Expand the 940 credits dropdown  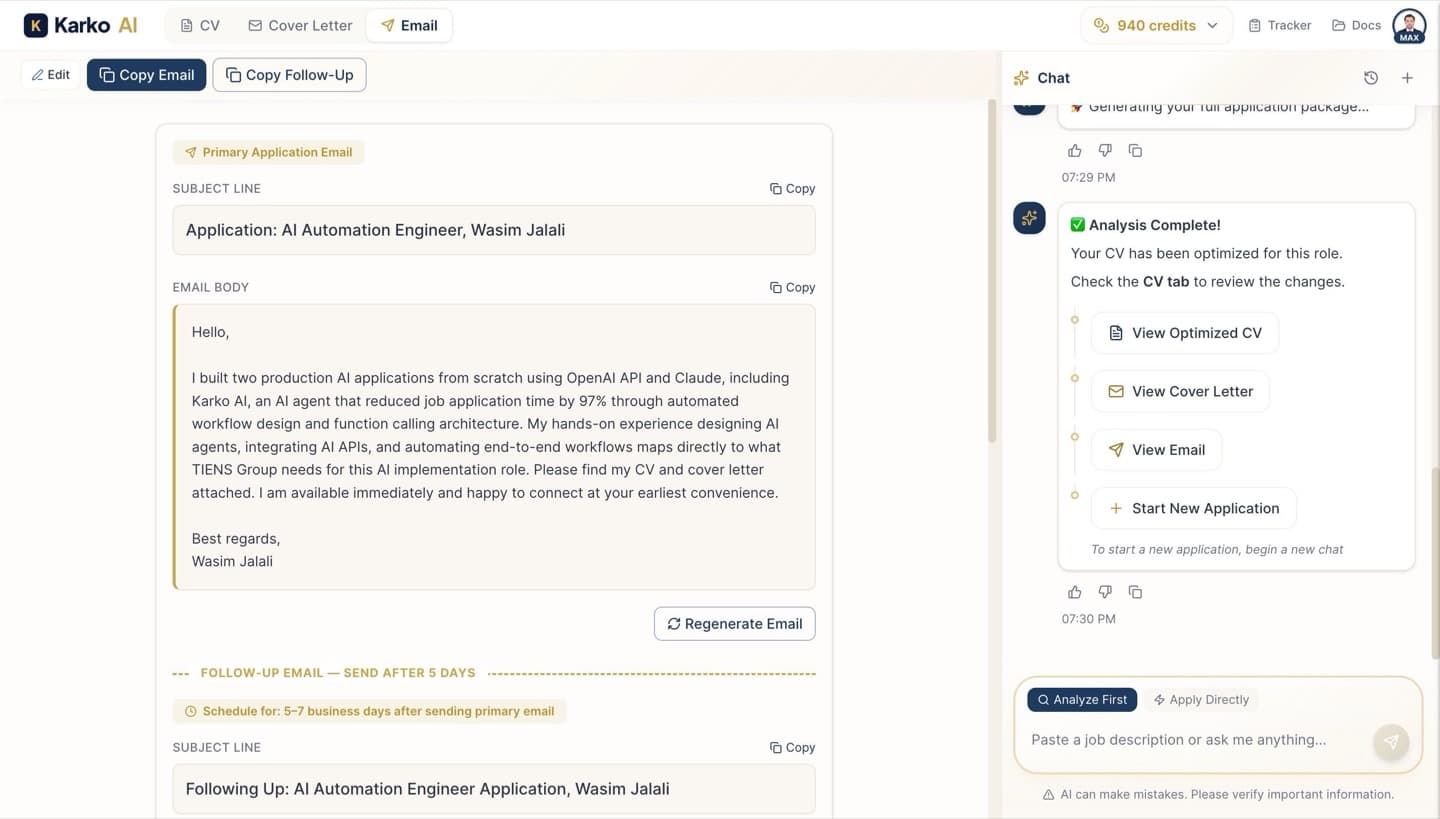[x=1156, y=24]
